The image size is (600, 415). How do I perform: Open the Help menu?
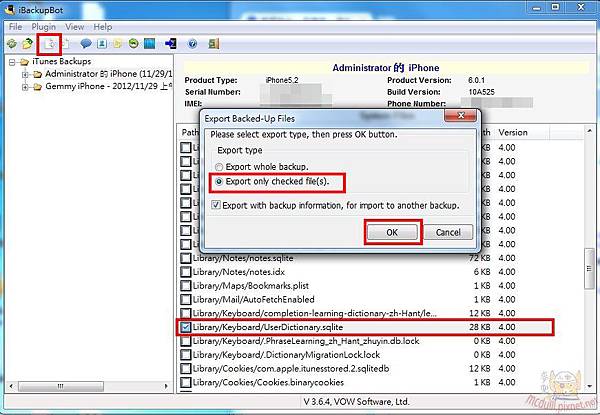(103, 27)
